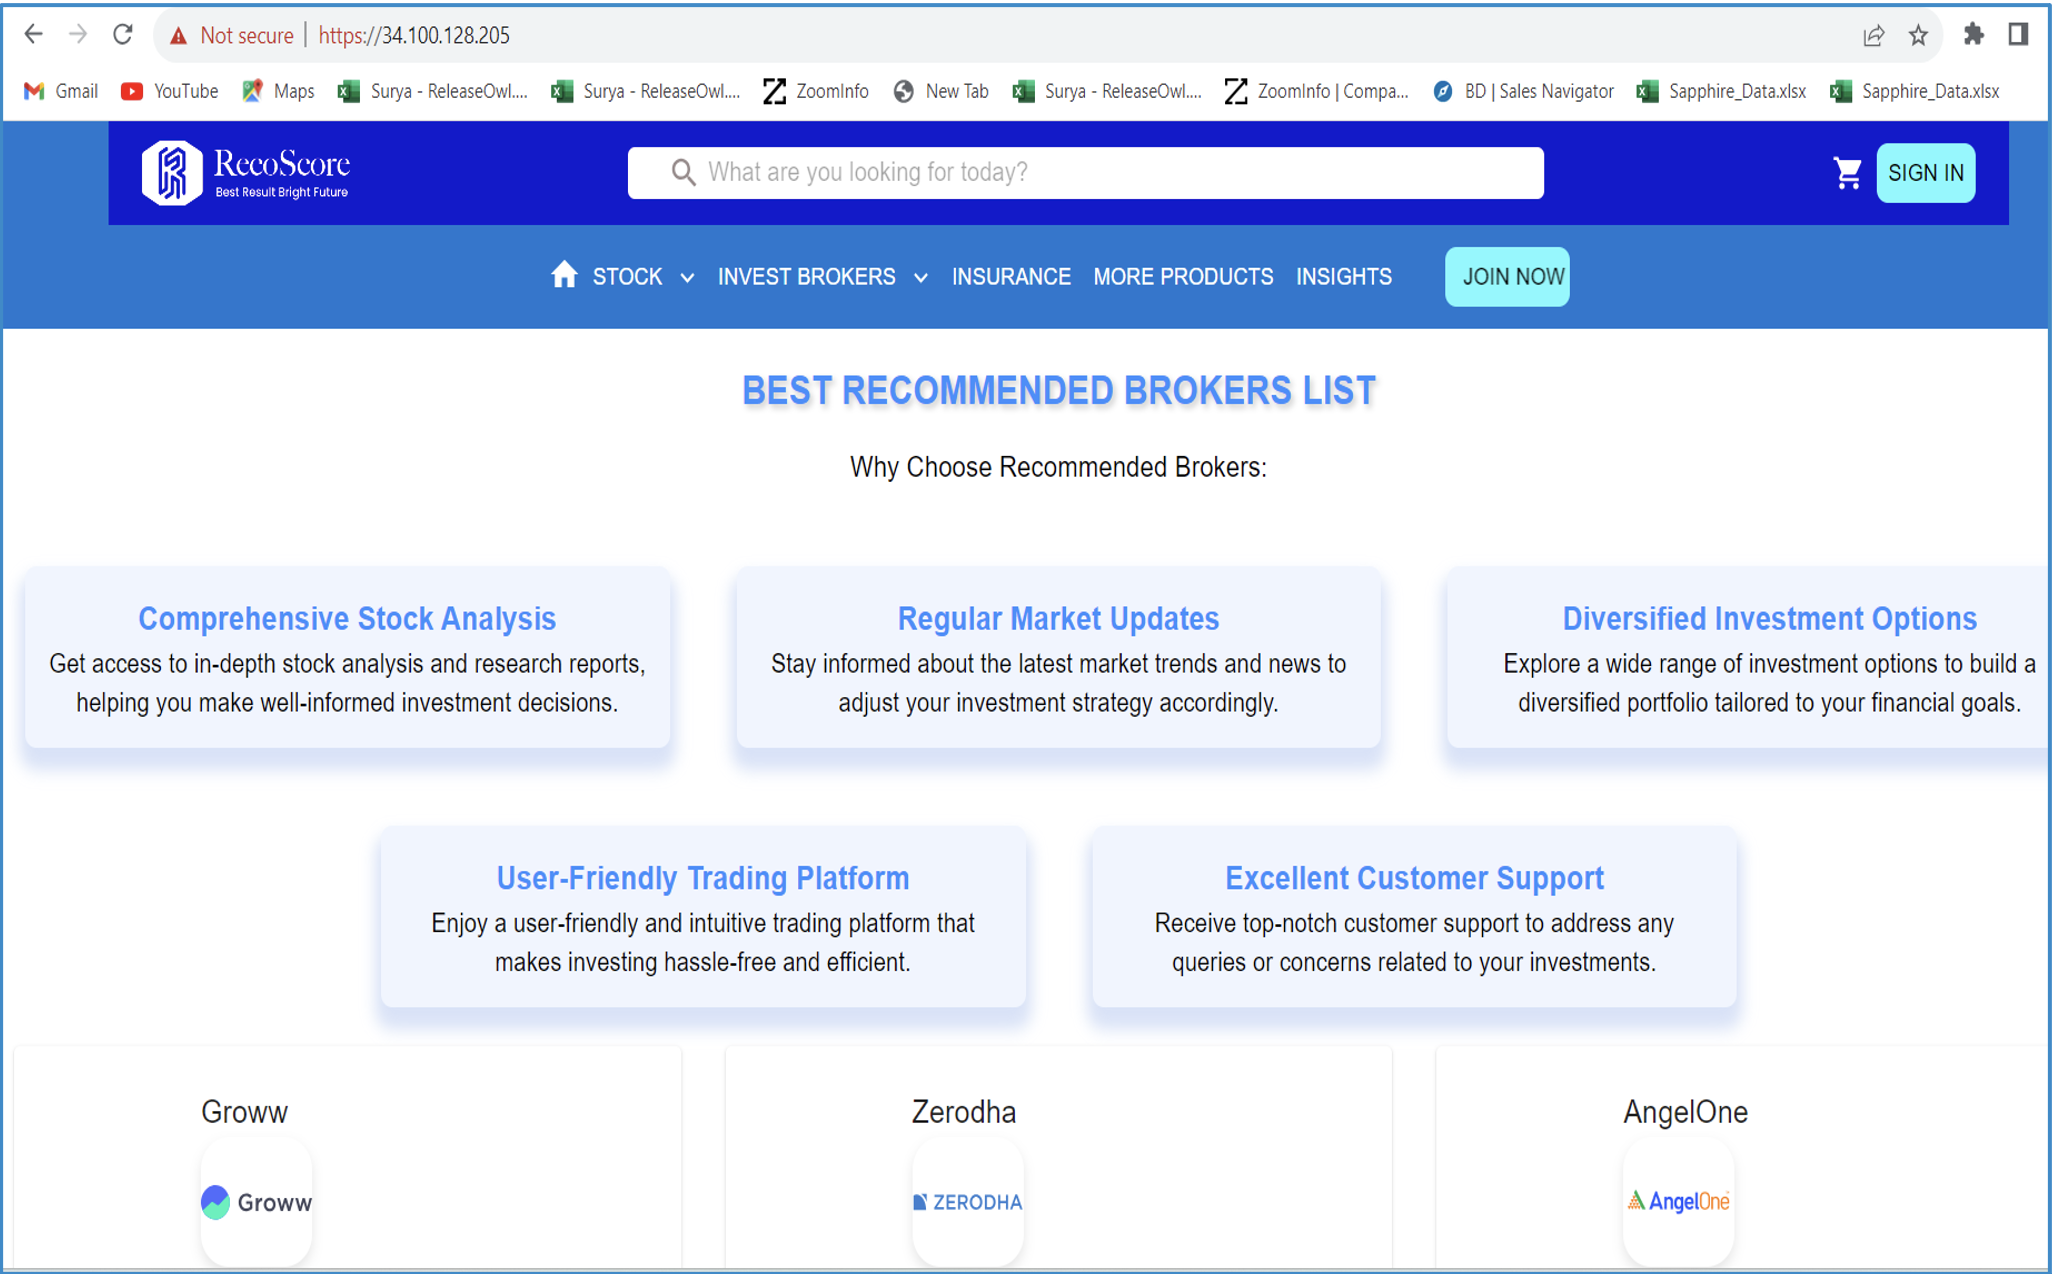Viewport: 2052px width, 1274px height.
Task: Go to the INSURANCE menu item
Action: 1011,277
